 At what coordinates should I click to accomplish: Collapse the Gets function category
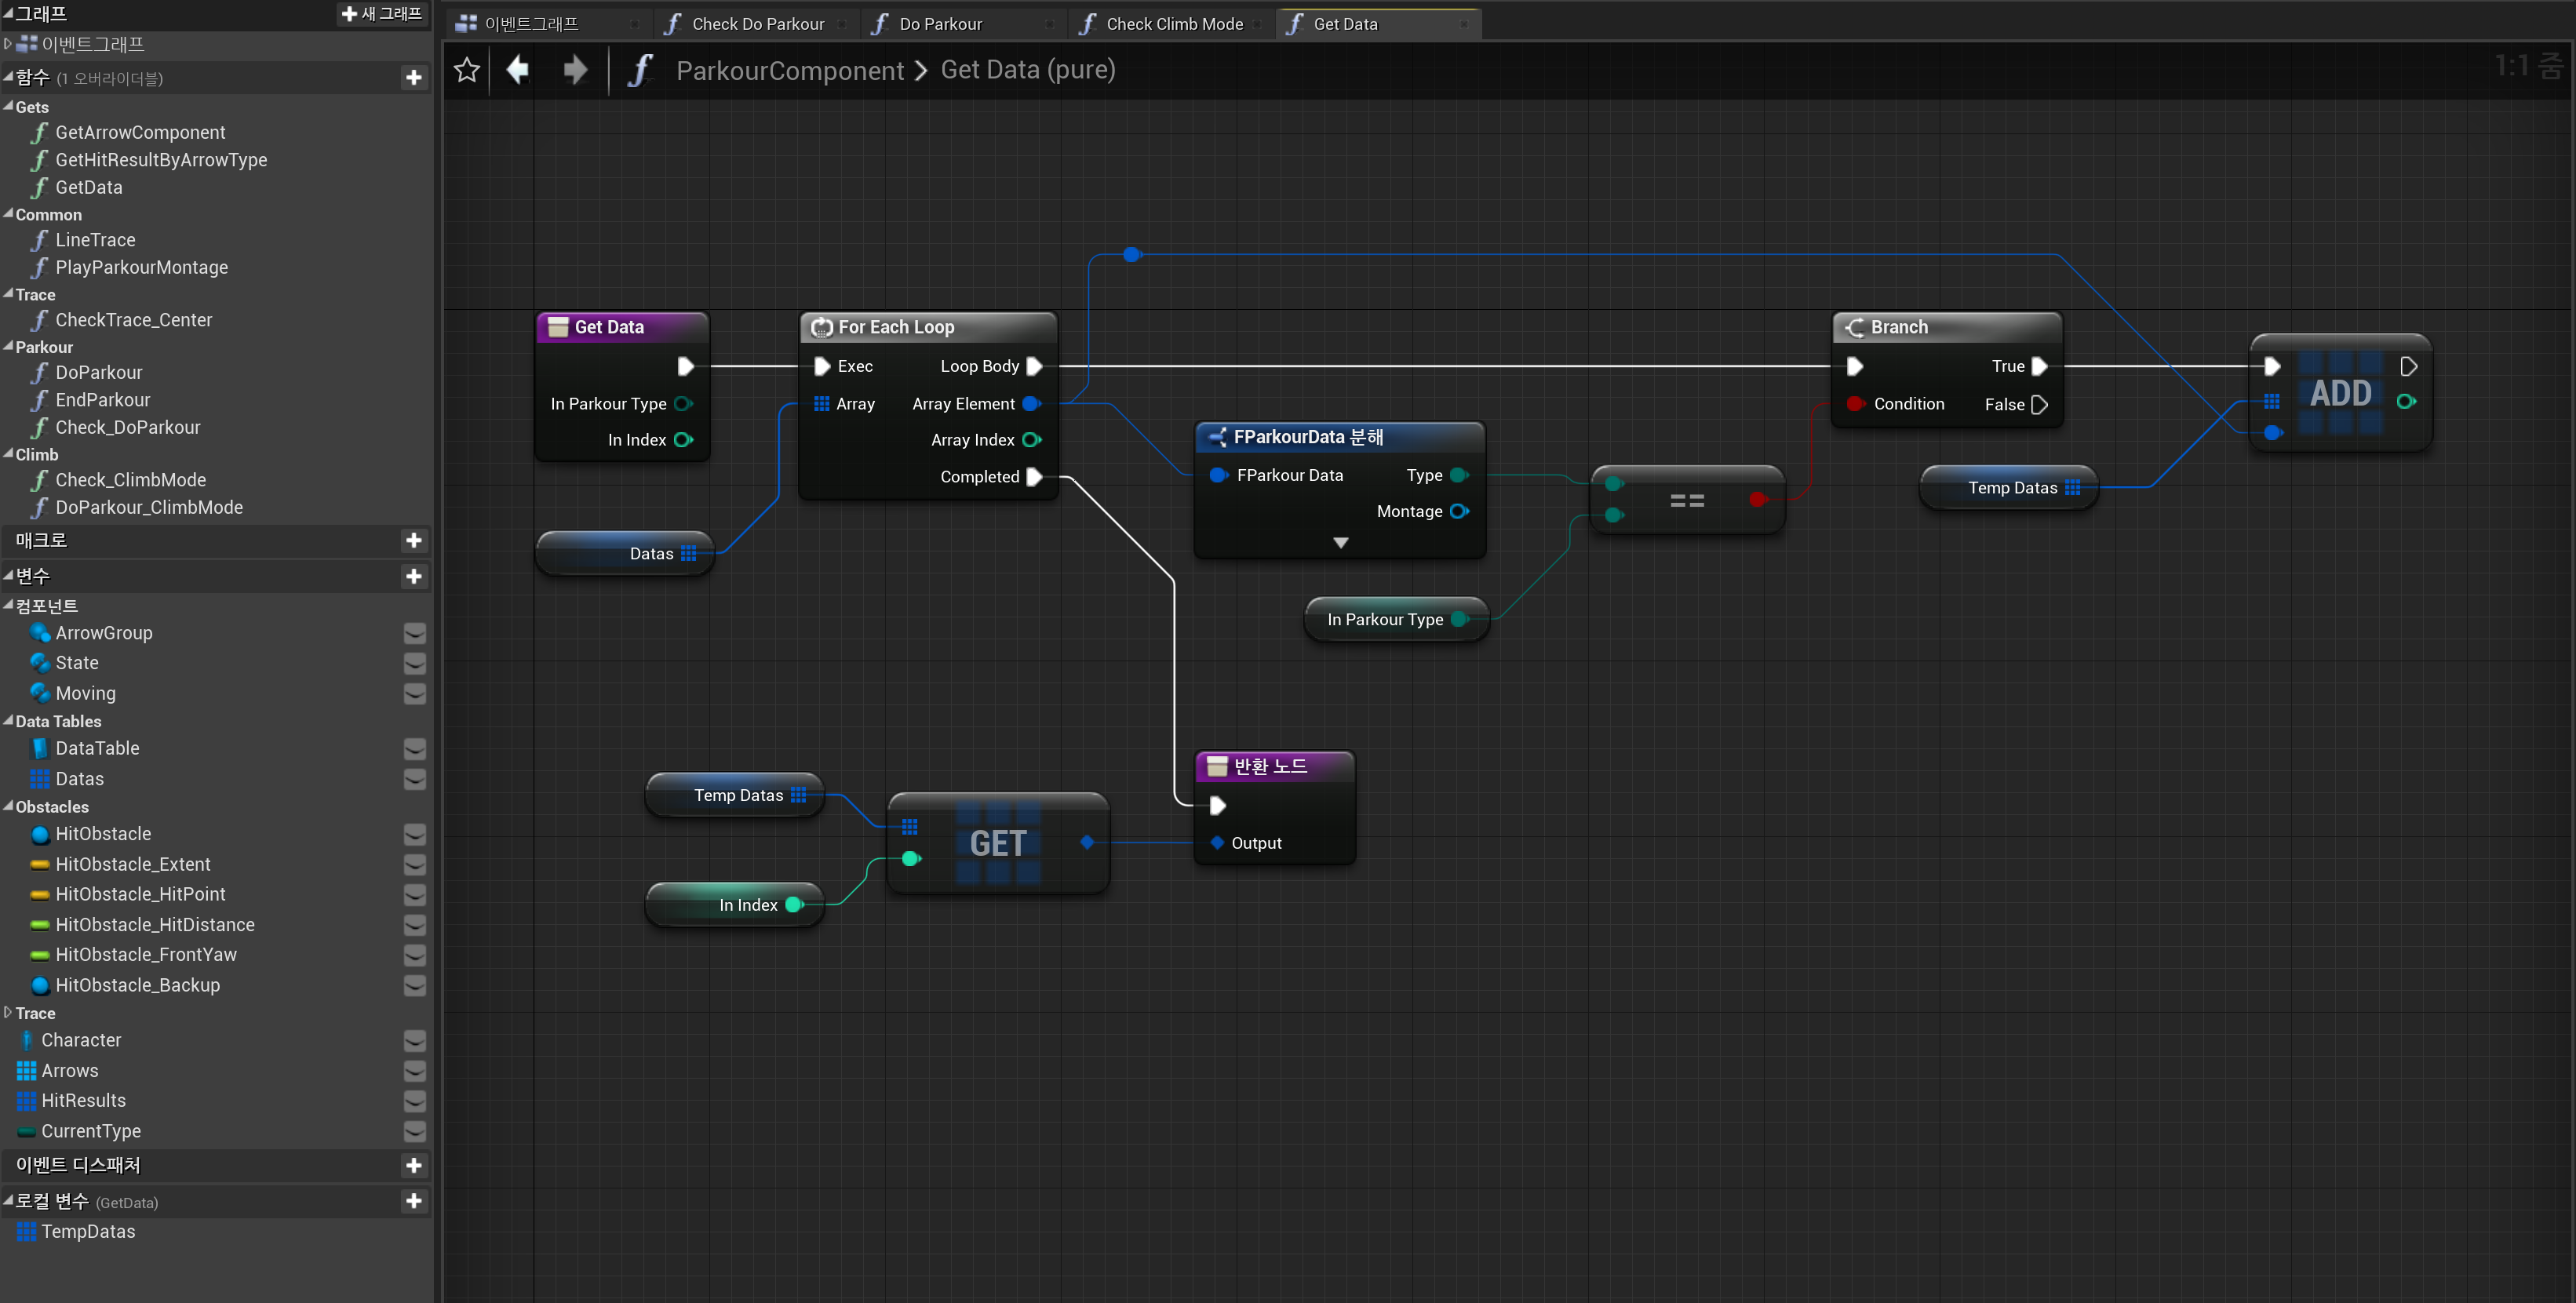tap(8, 105)
